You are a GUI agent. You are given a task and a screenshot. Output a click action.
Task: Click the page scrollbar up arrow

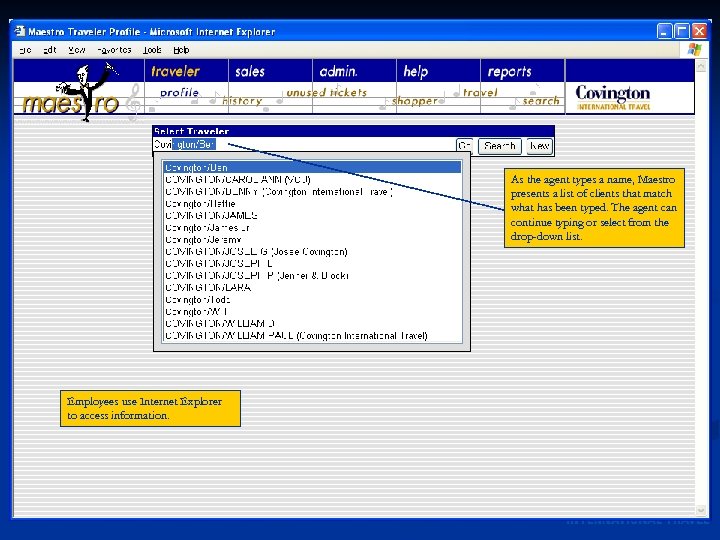pos(700,67)
